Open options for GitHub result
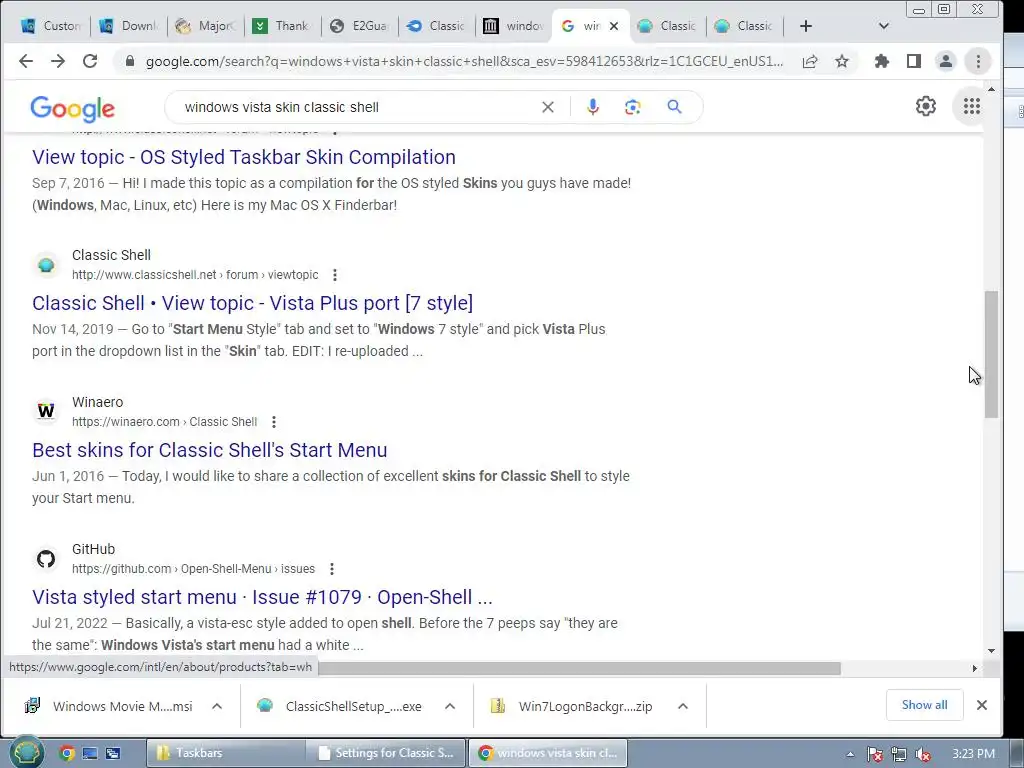The width and height of the screenshot is (1024, 768). tap(332, 569)
